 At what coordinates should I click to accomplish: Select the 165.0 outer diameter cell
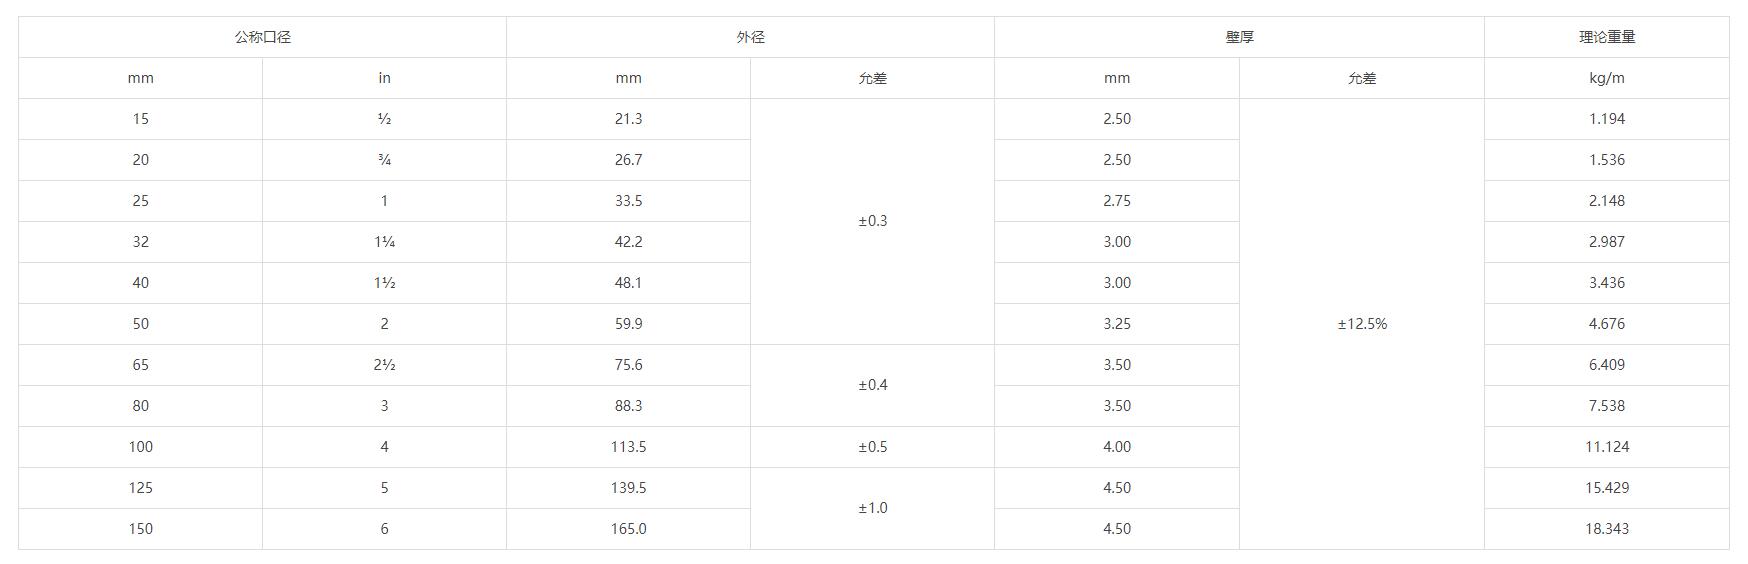[x=628, y=529]
